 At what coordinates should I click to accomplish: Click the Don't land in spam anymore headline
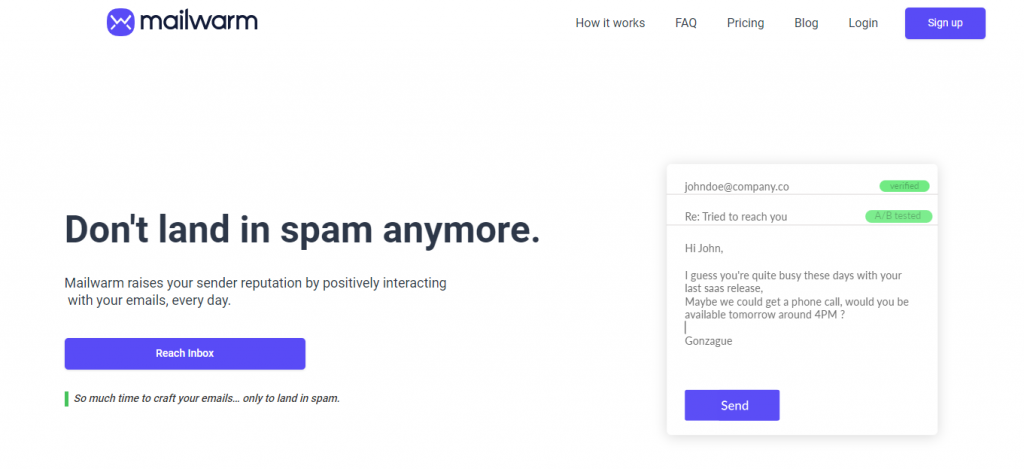click(302, 229)
